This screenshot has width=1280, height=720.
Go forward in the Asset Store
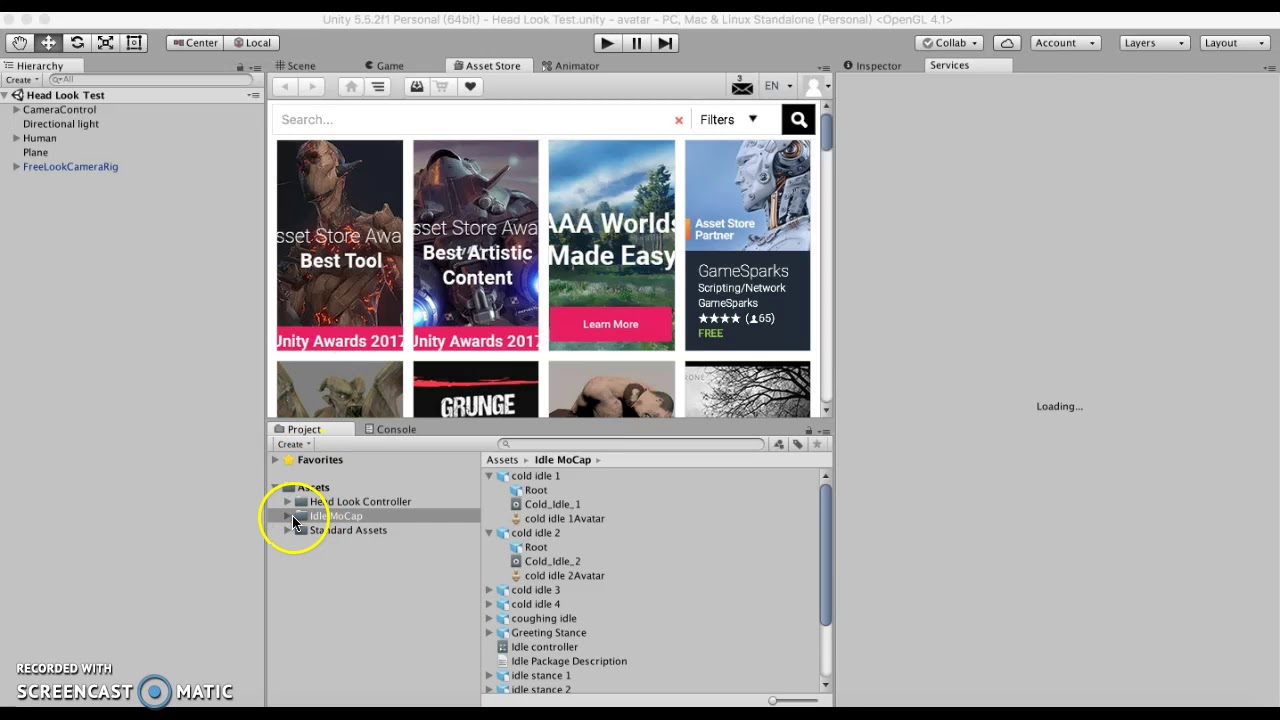coord(312,87)
